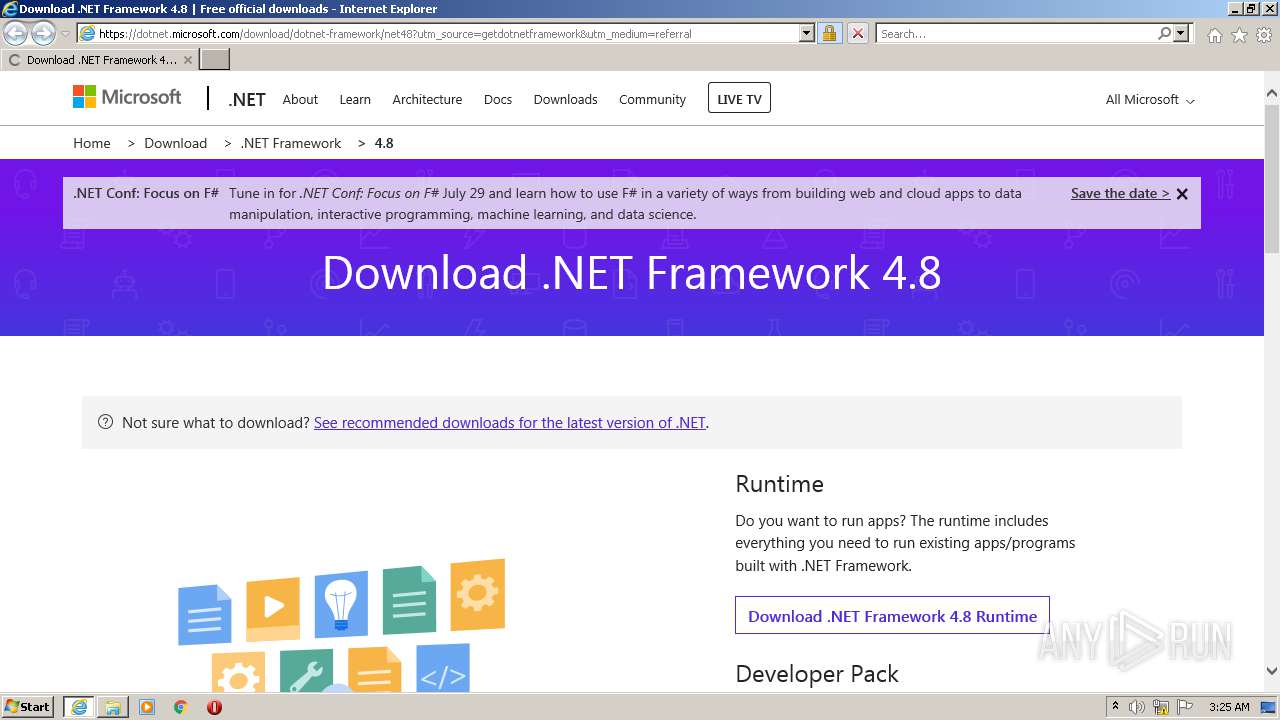Open the Home icon in IE toolbar
Screen dimensions: 1280x720
[x=1214, y=35]
